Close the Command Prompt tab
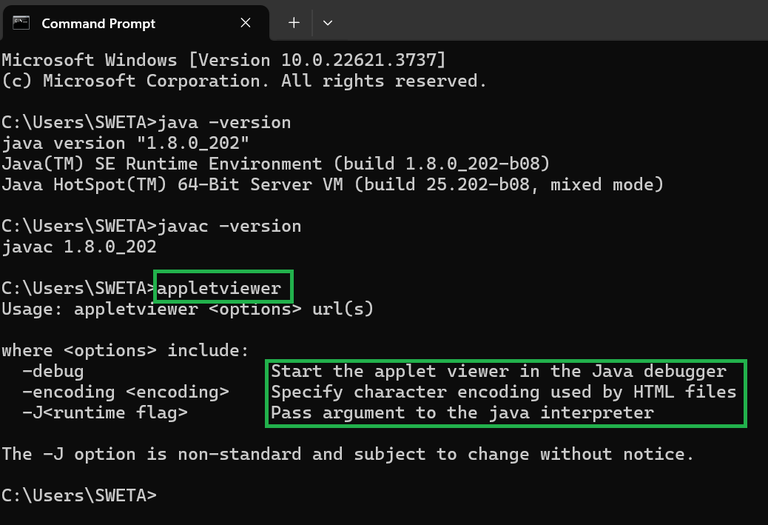The image size is (768, 525). click(245, 23)
